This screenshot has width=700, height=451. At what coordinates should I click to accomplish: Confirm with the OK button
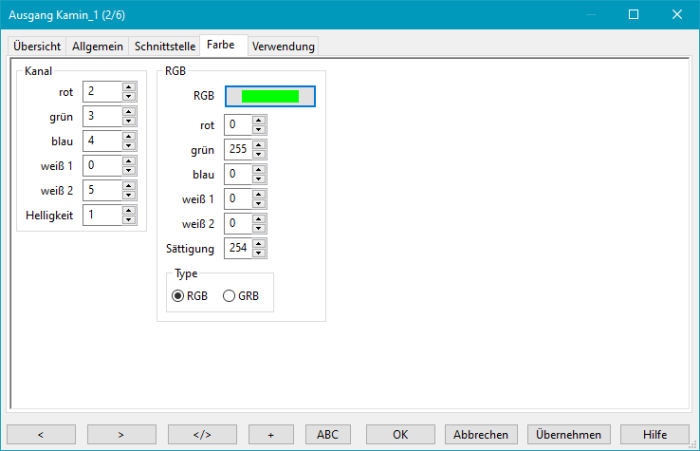(x=400, y=434)
